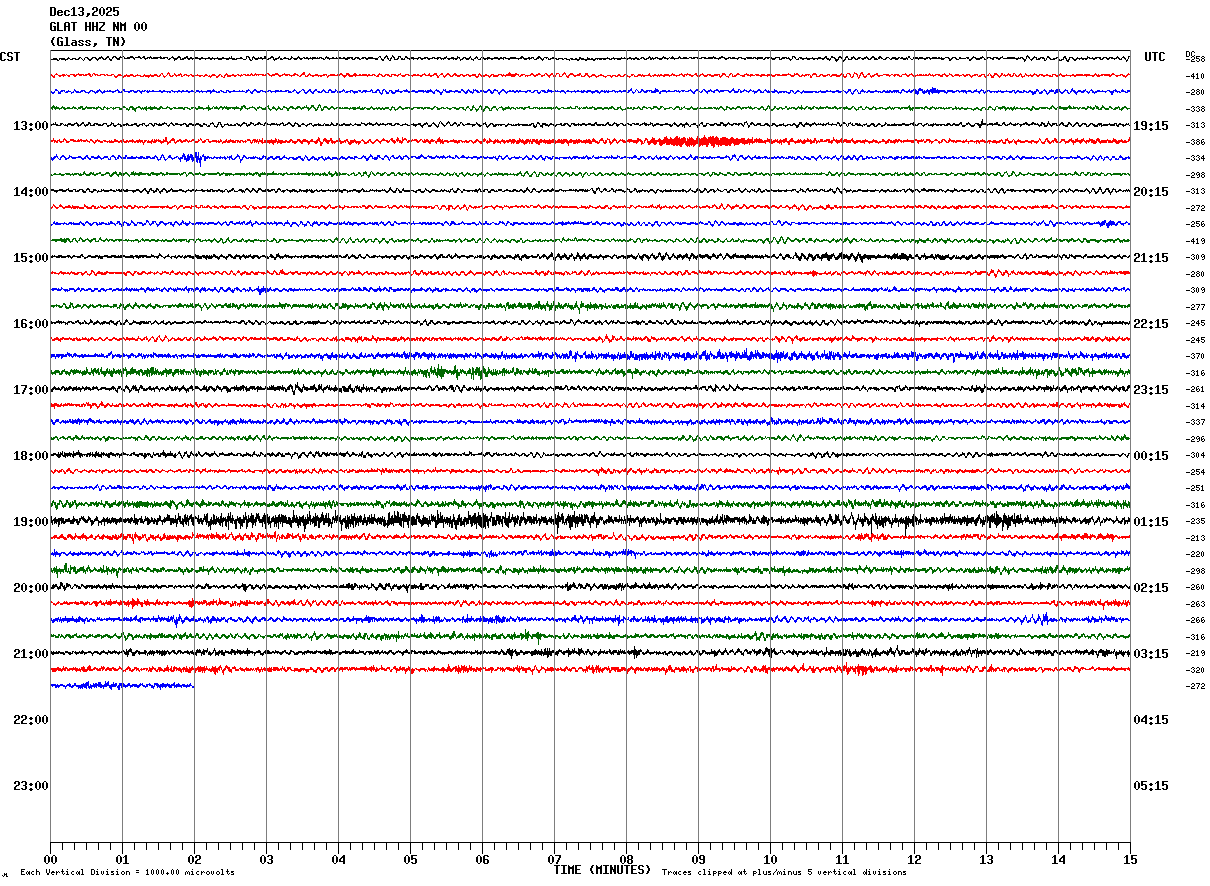Click the DC offset value -410
This screenshot has width=1210, height=886.
pyautogui.click(x=1195, y=76)
